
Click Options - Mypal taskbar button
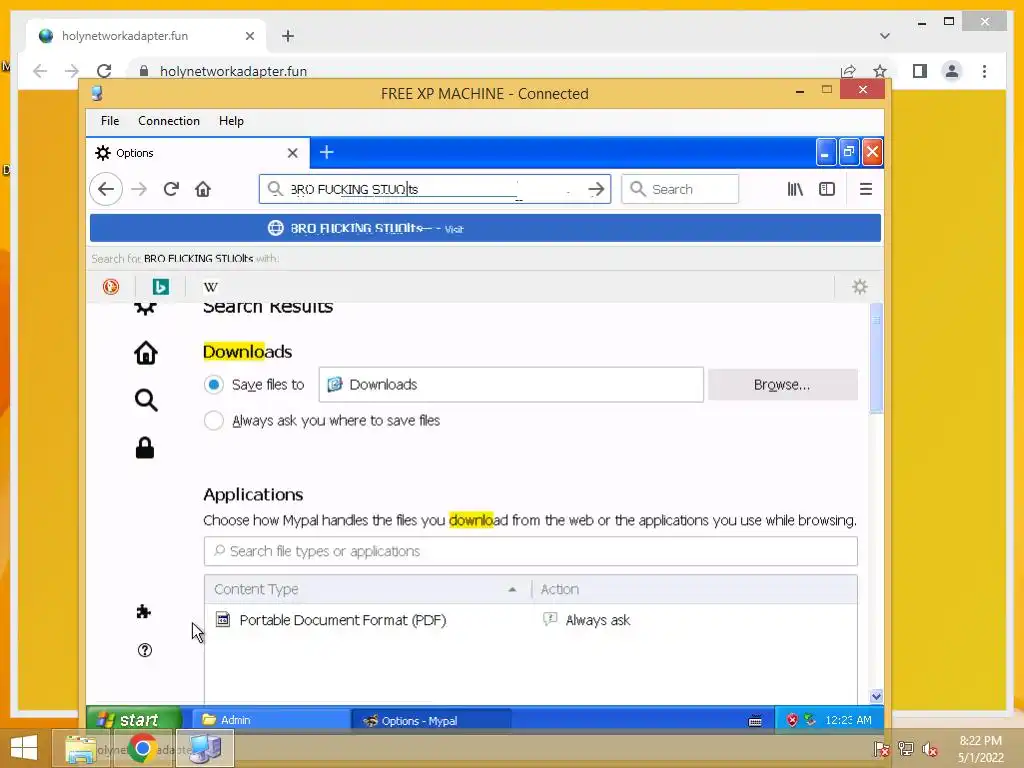(x=432, y=720)
